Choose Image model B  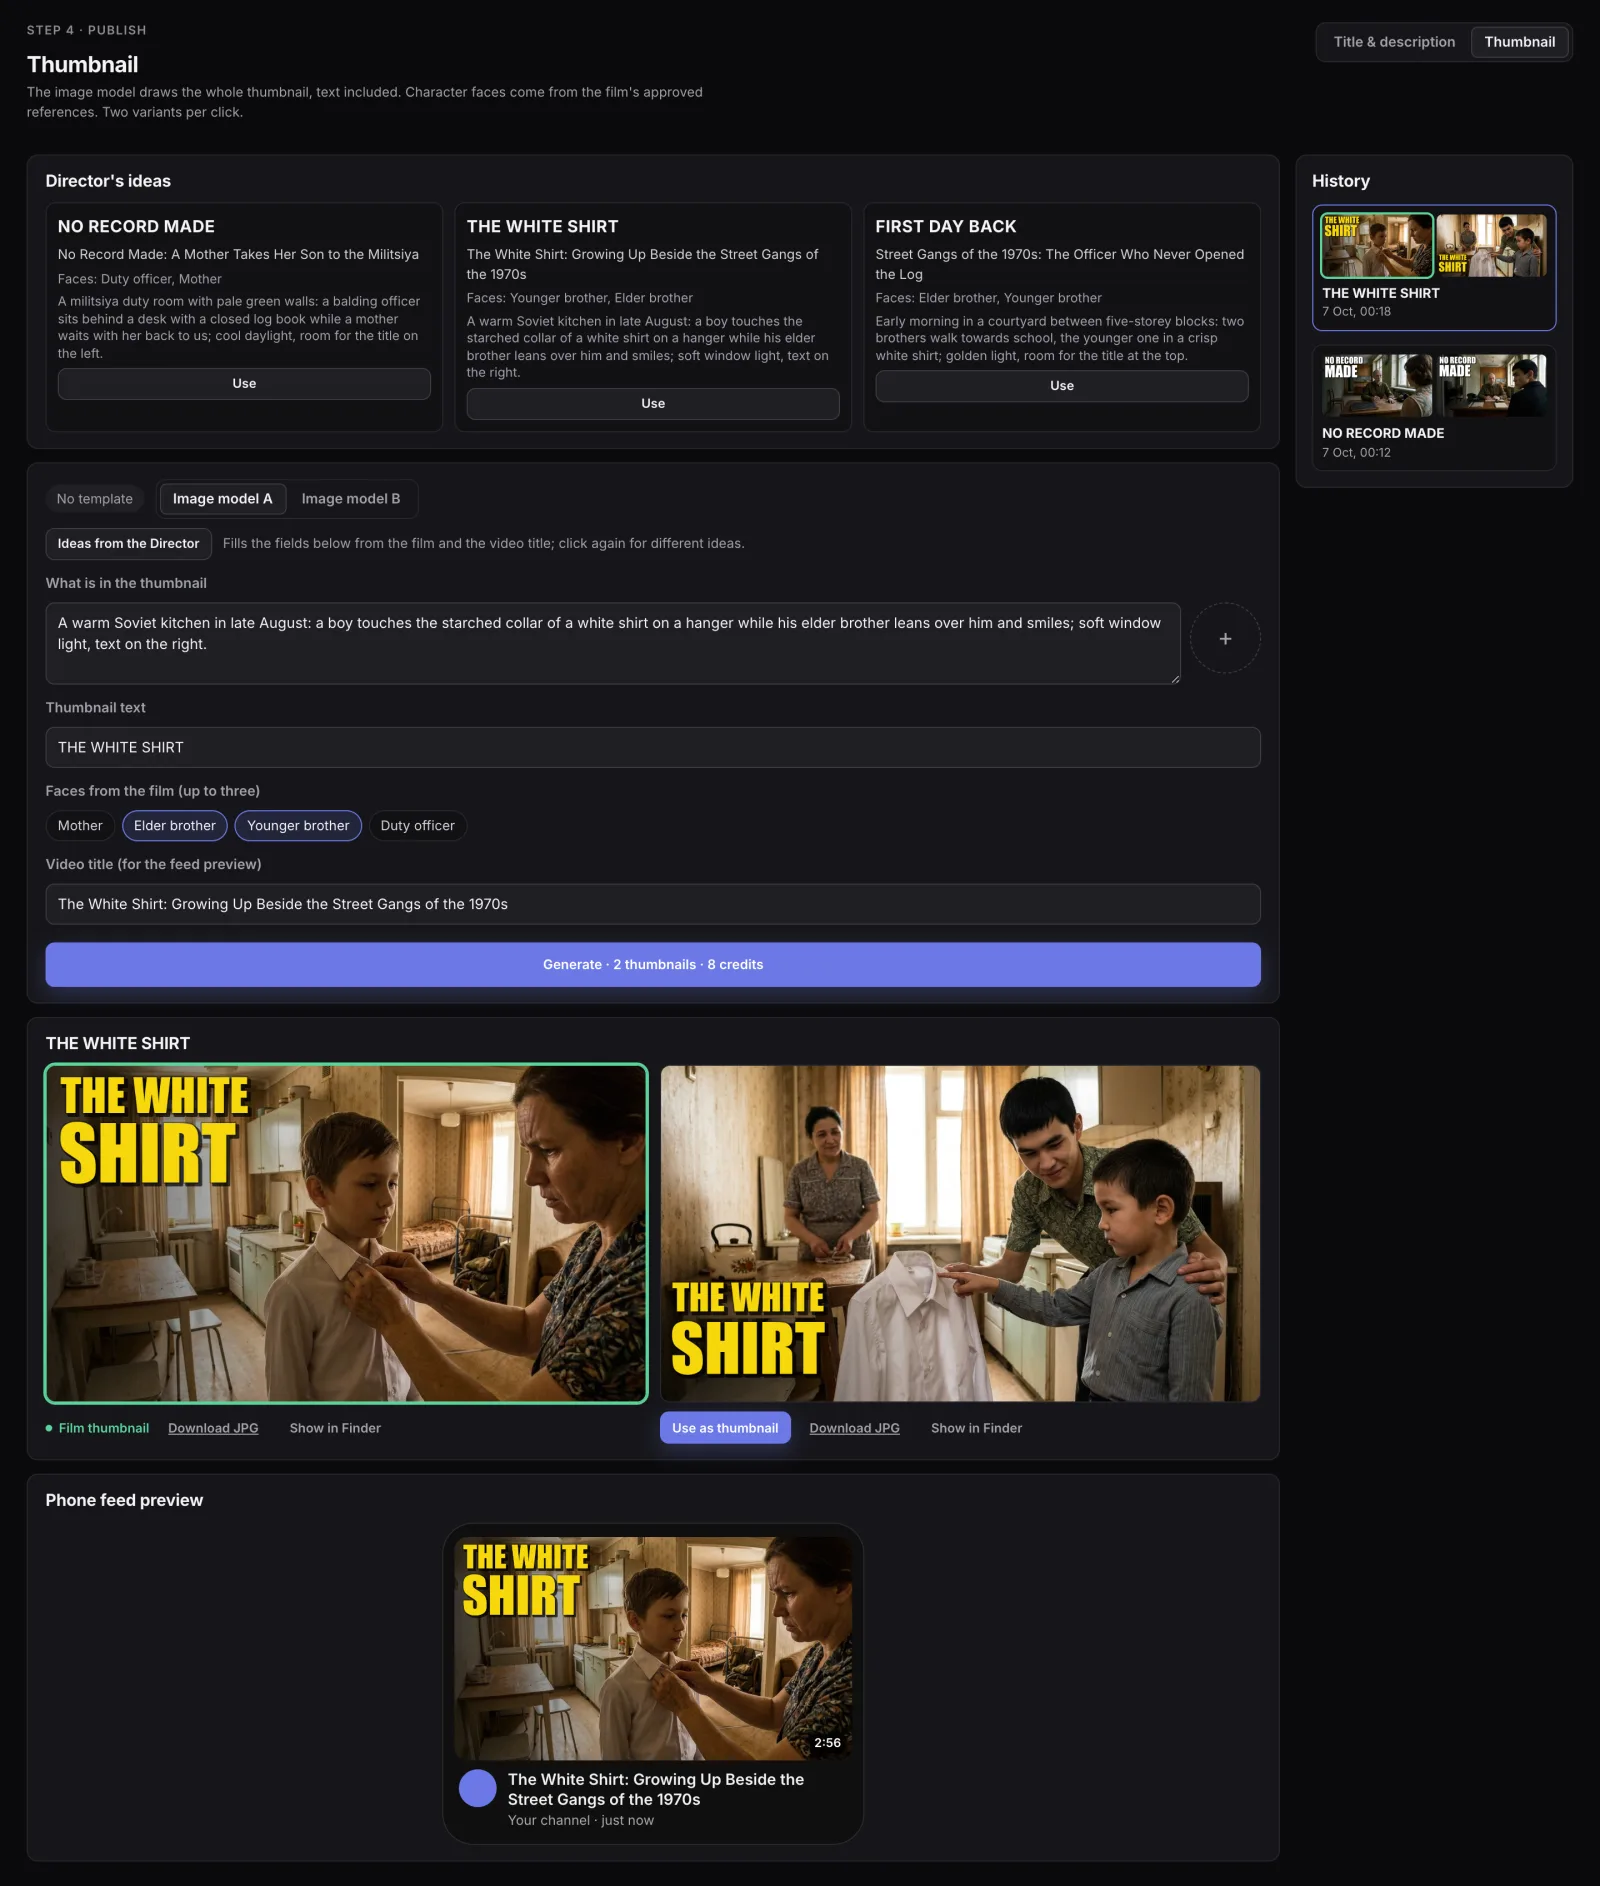pos(351,499)
